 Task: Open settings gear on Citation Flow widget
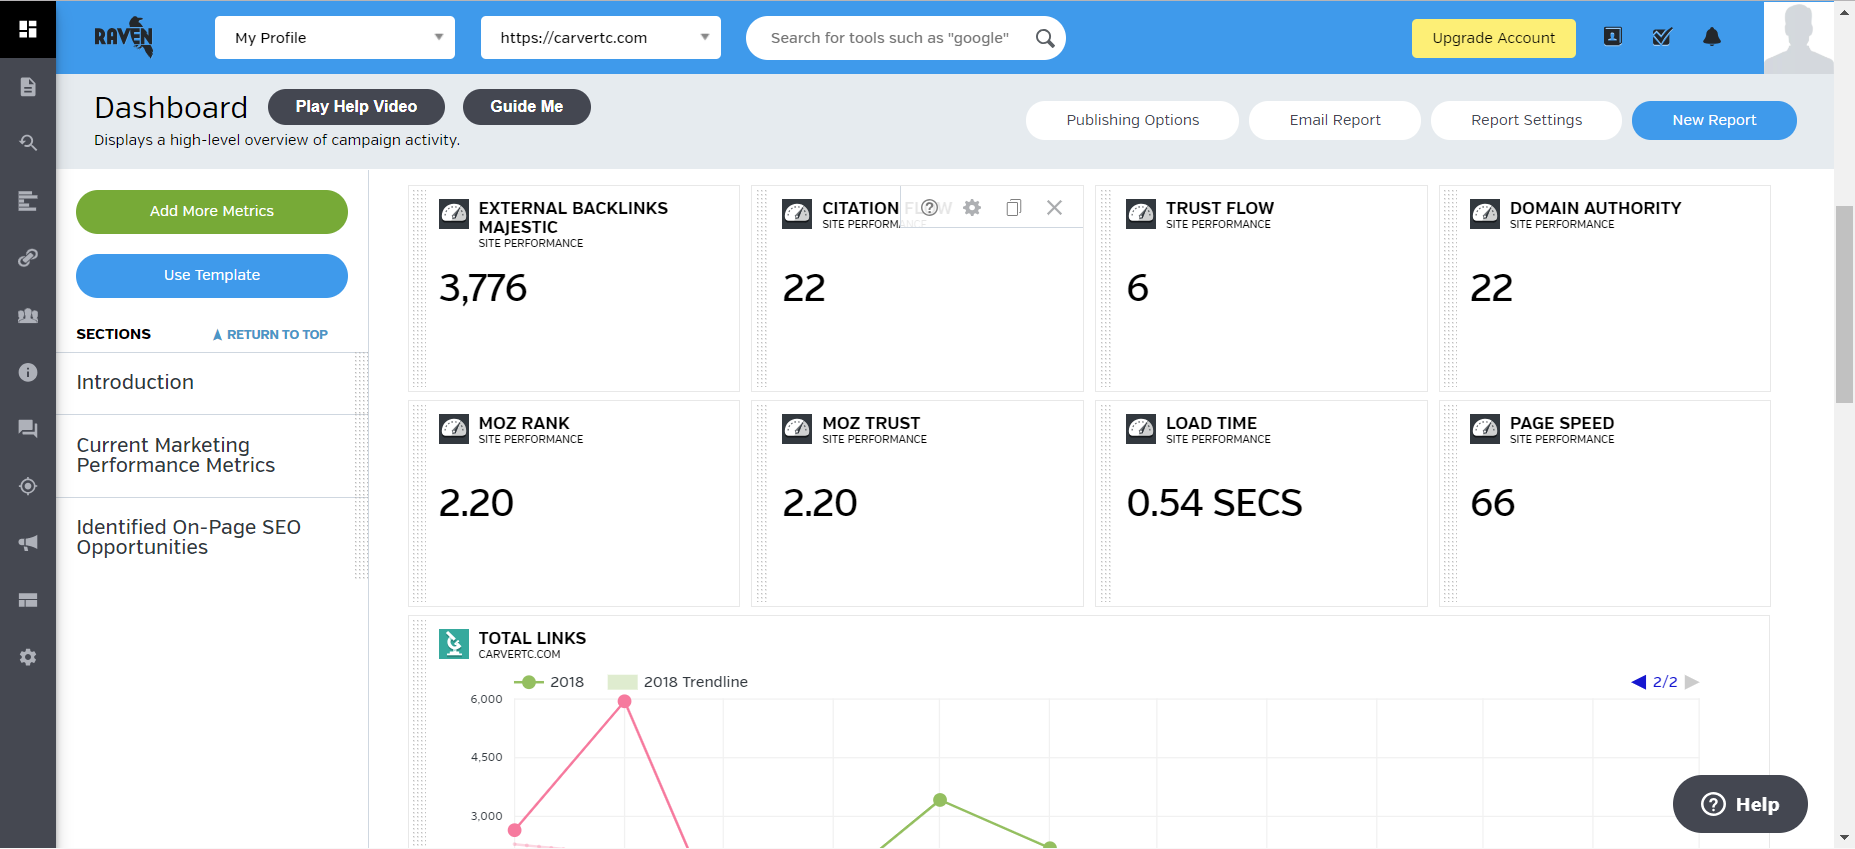pyautogui.click(x=972, y=207)
